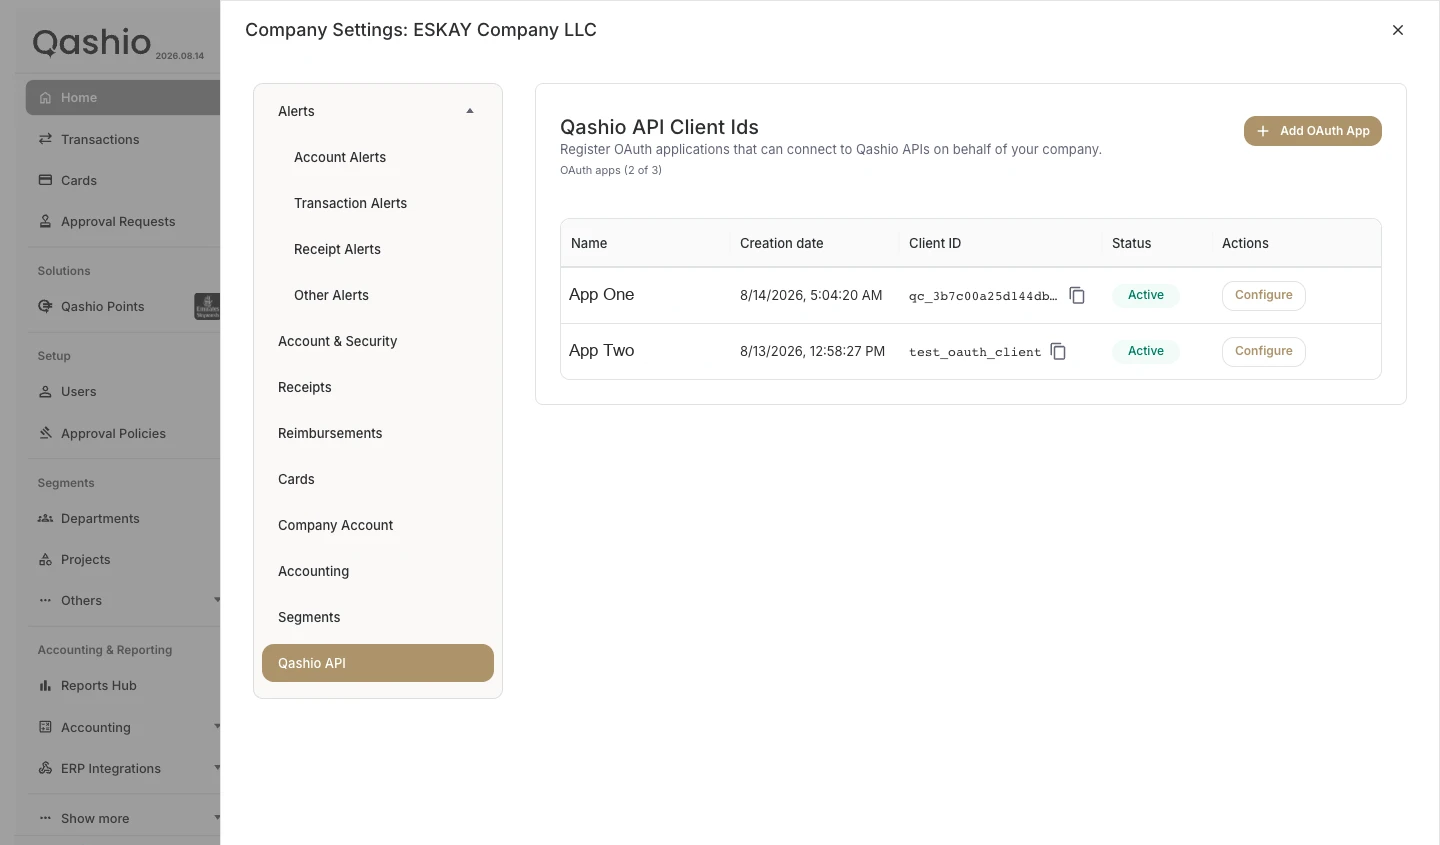Screen dimensions: 1440x845
Task: Collapse the Alerts section arrow
Action: (470, 111)
